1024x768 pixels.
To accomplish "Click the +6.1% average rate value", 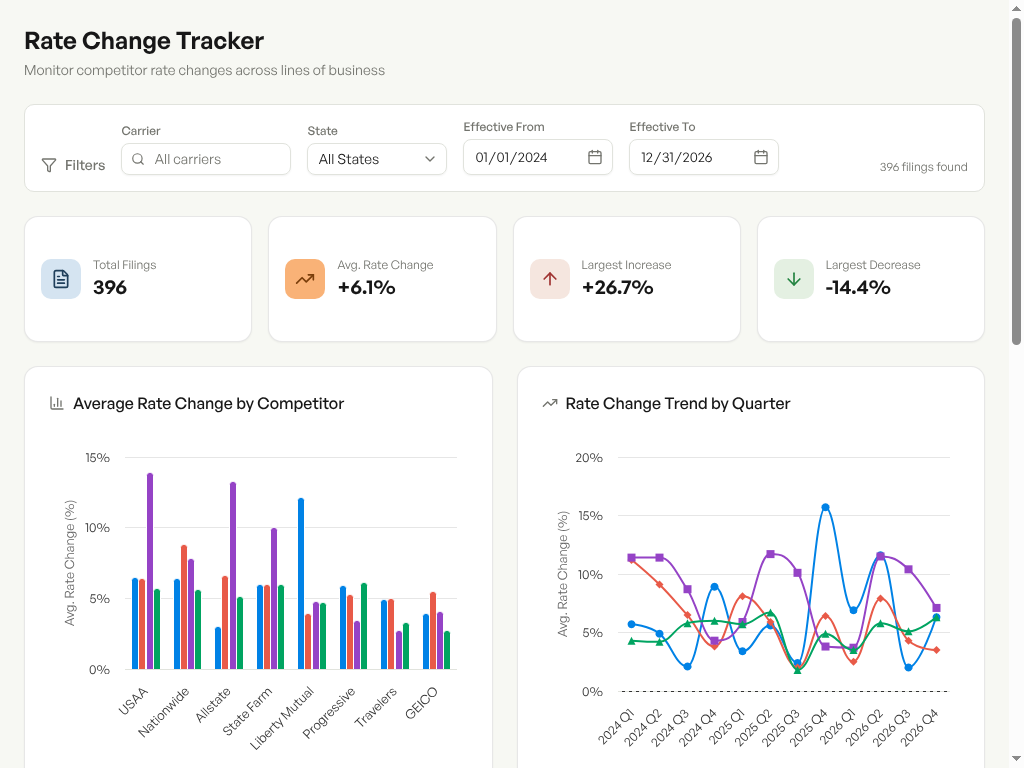I will 366,287.
